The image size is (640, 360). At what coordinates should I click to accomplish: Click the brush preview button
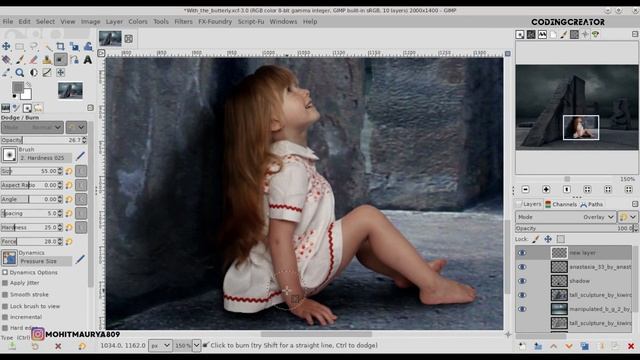[9, 155]
